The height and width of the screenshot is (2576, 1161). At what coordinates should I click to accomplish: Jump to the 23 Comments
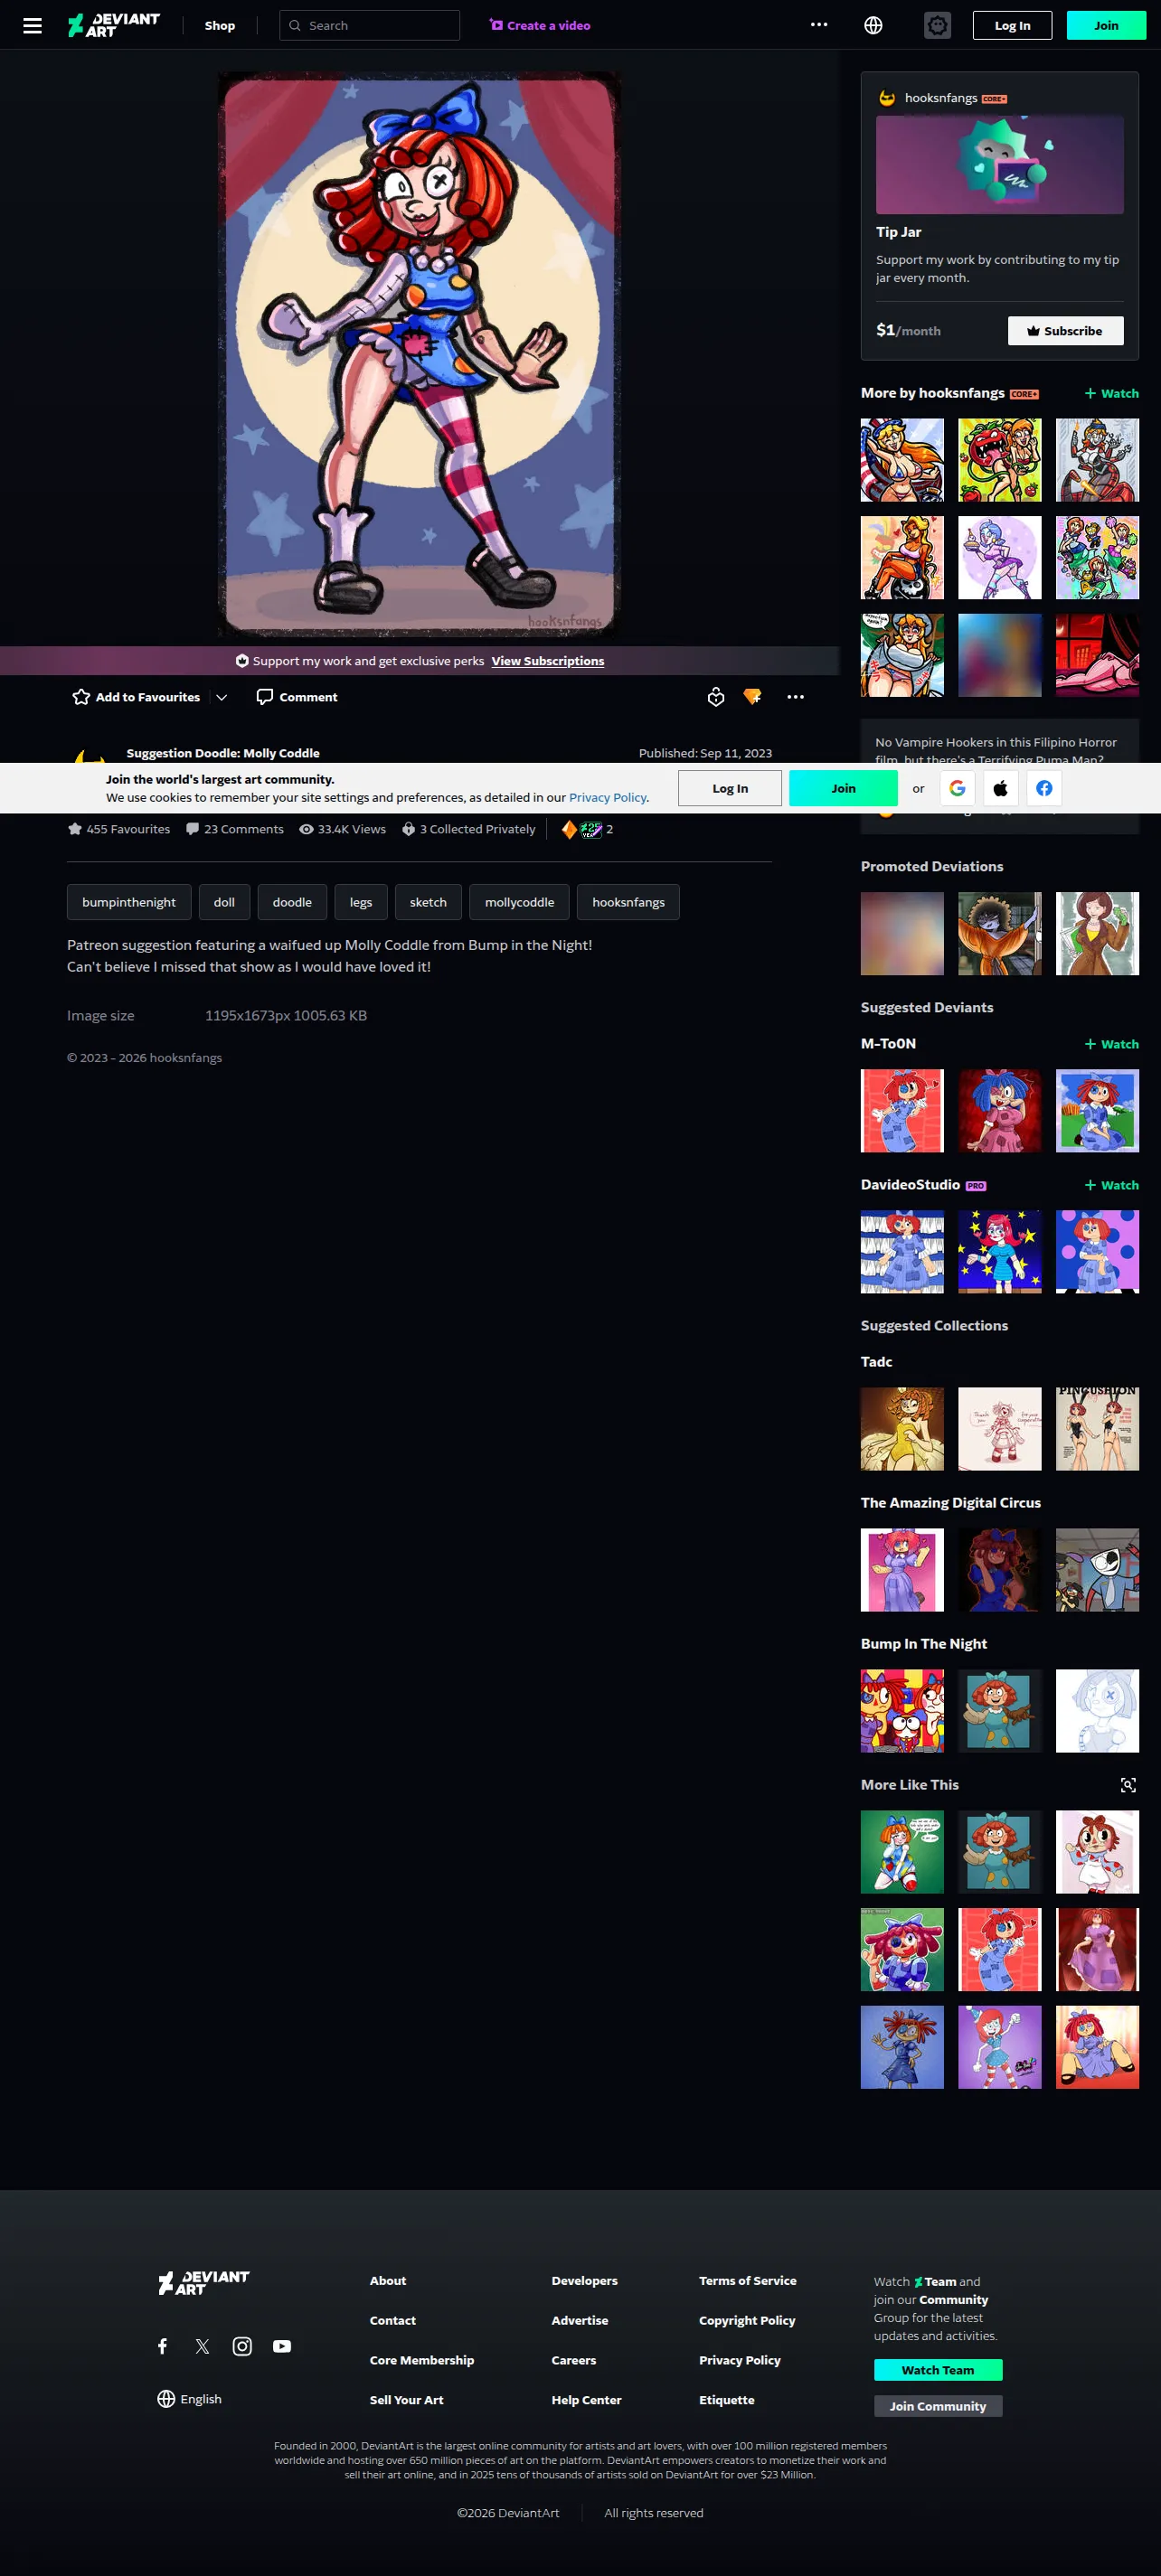pos(235,829)
